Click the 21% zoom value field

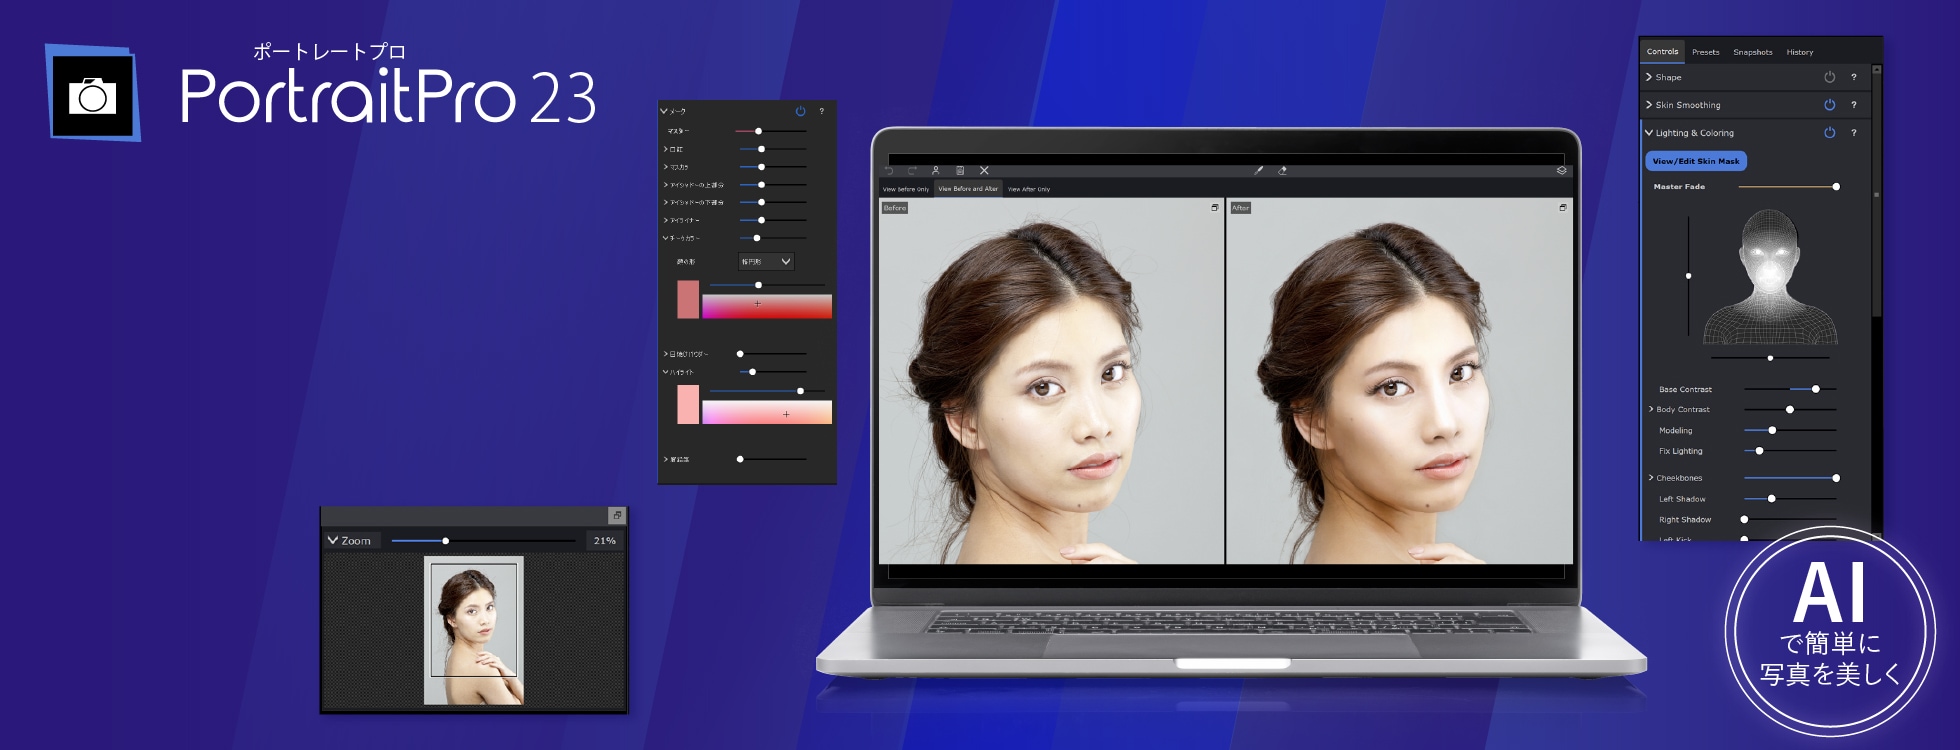604,541
